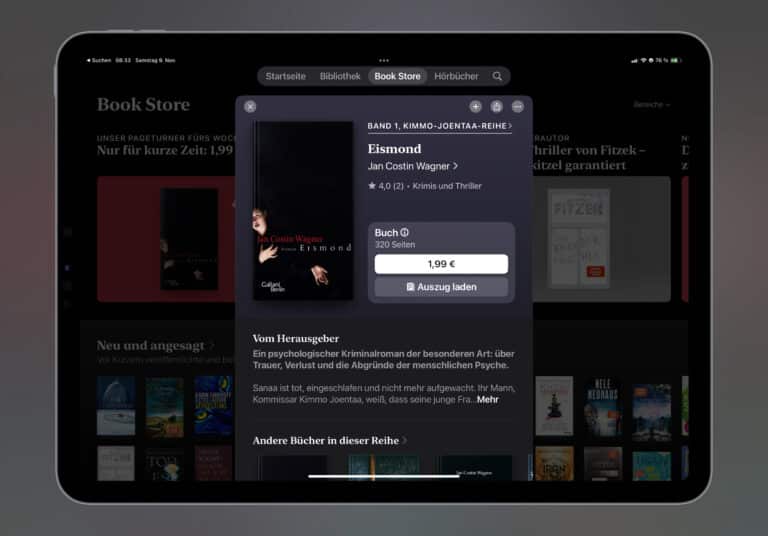Image resolution: width=768 pixels, height=536 pixels.
Task: Open the Band 1, Kimmo-Joentaa-Reihe series link
Action: point(439,127)
